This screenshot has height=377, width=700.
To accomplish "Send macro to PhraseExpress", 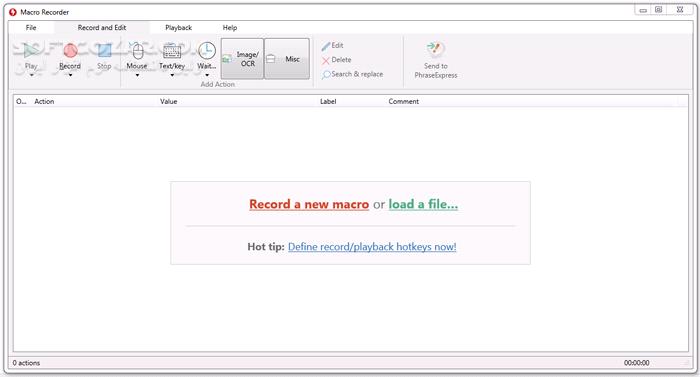I will click(436, 60).
